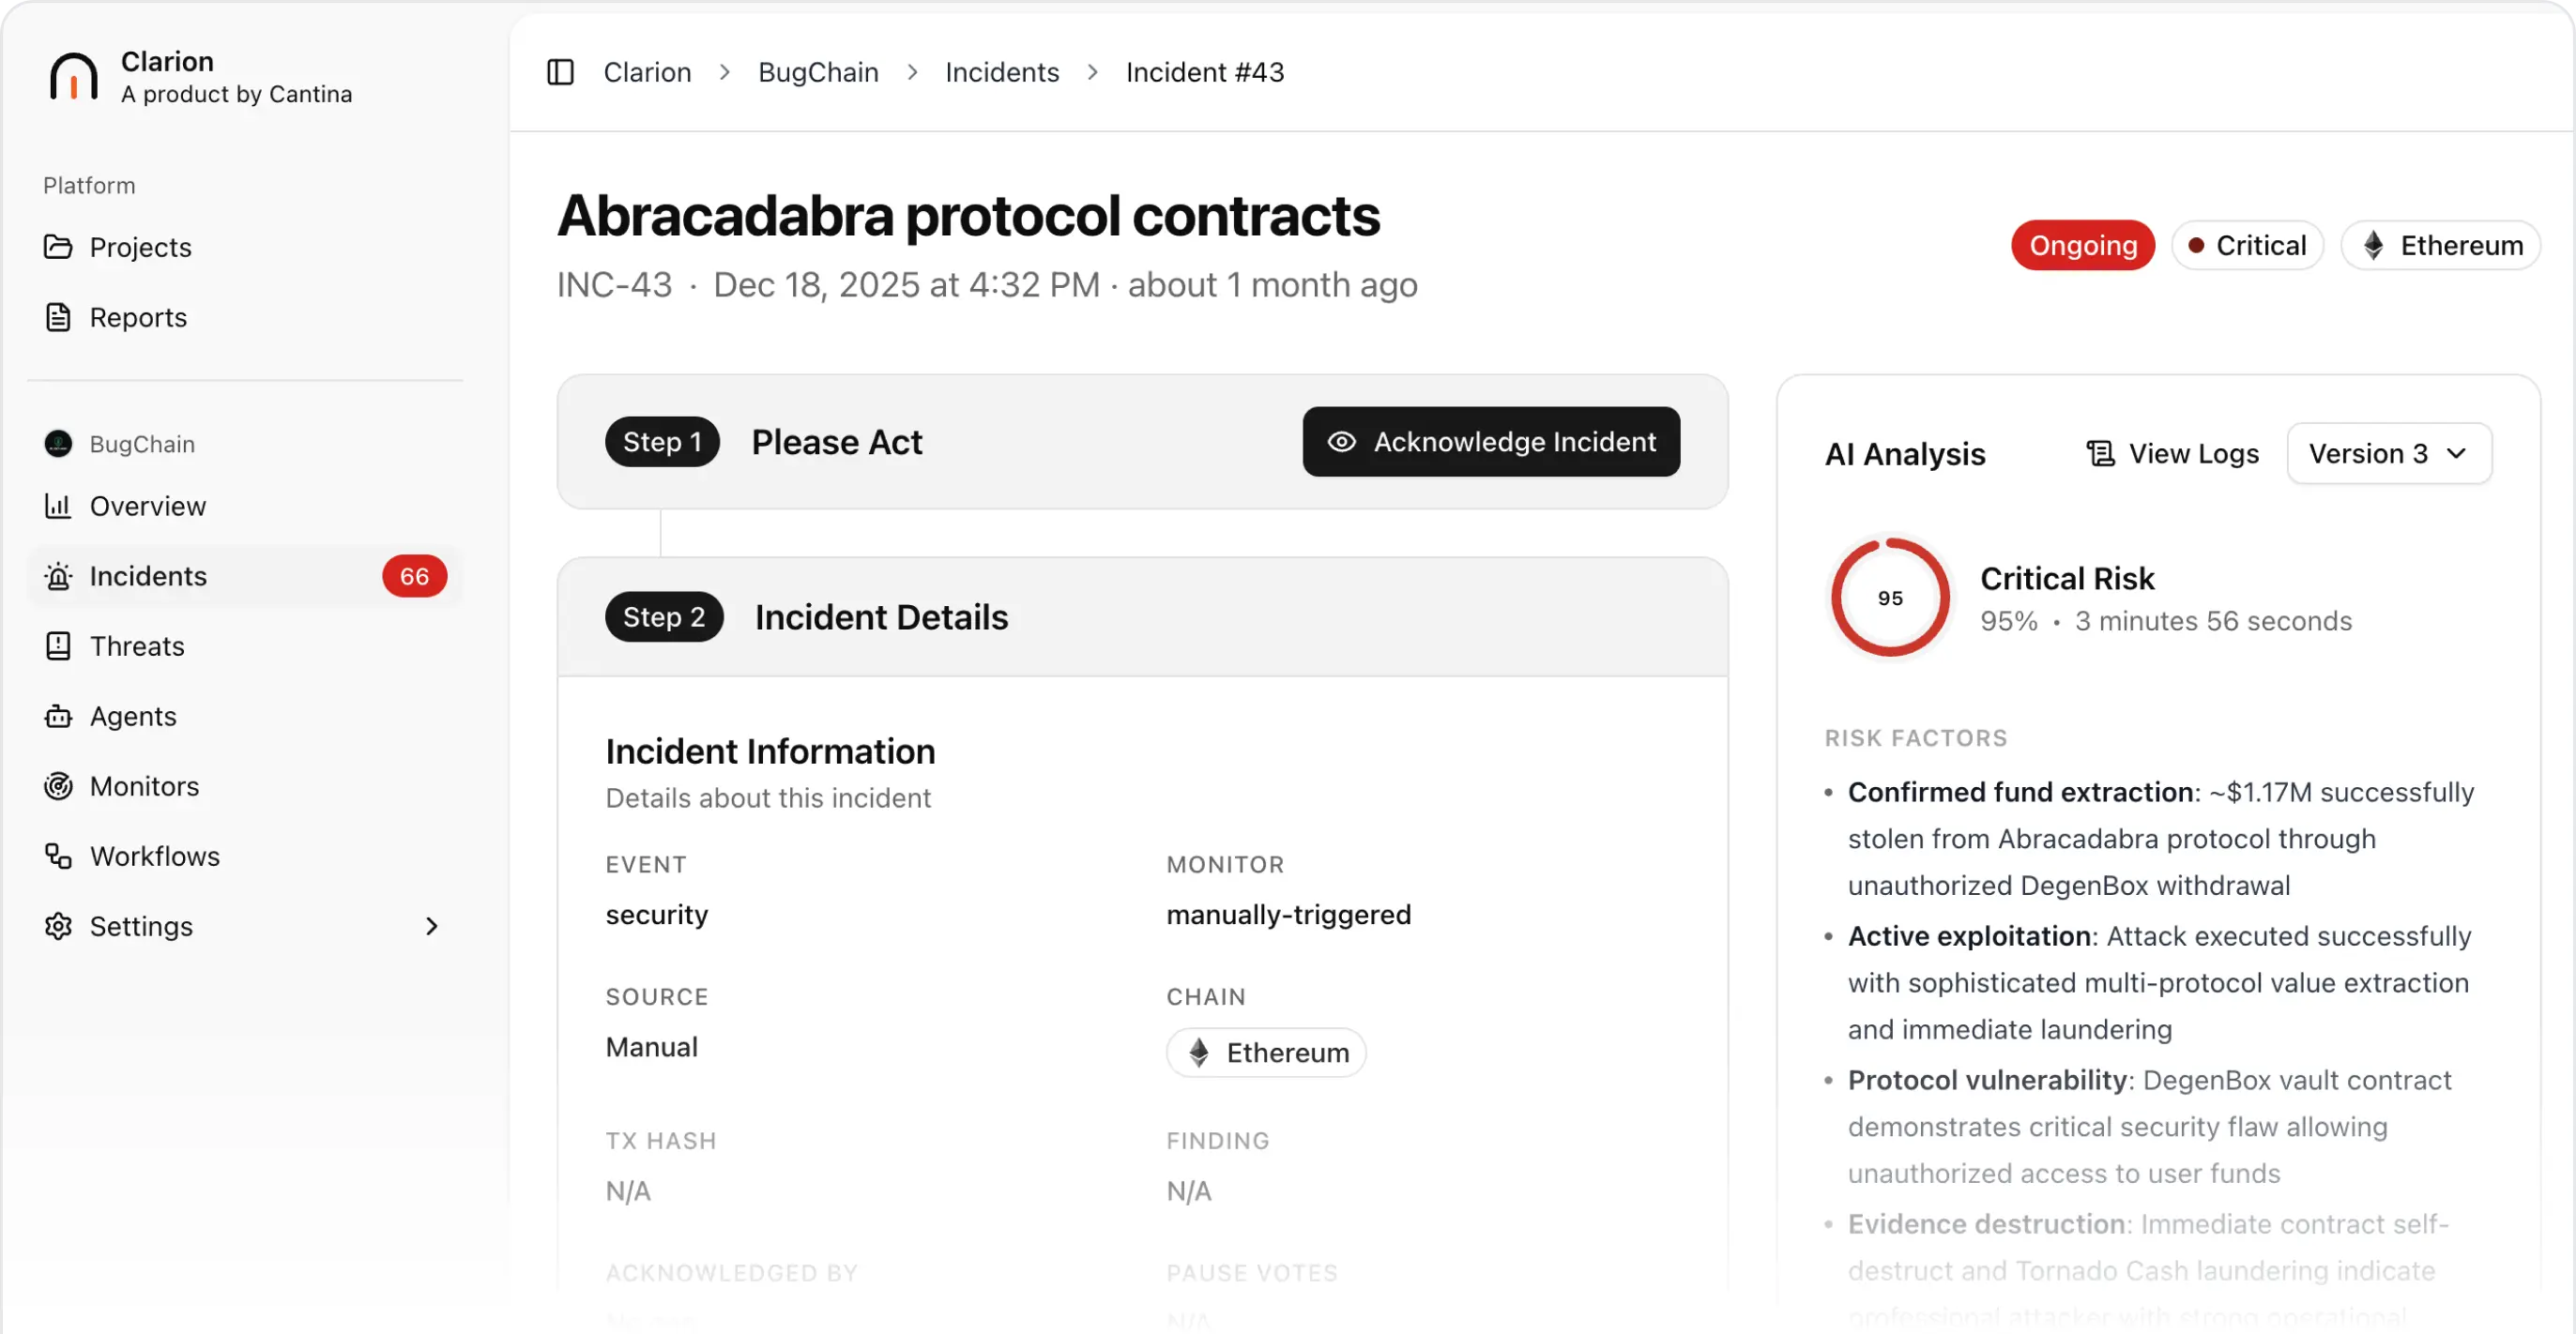Click the View Logs icon

tap(2102, 453)
